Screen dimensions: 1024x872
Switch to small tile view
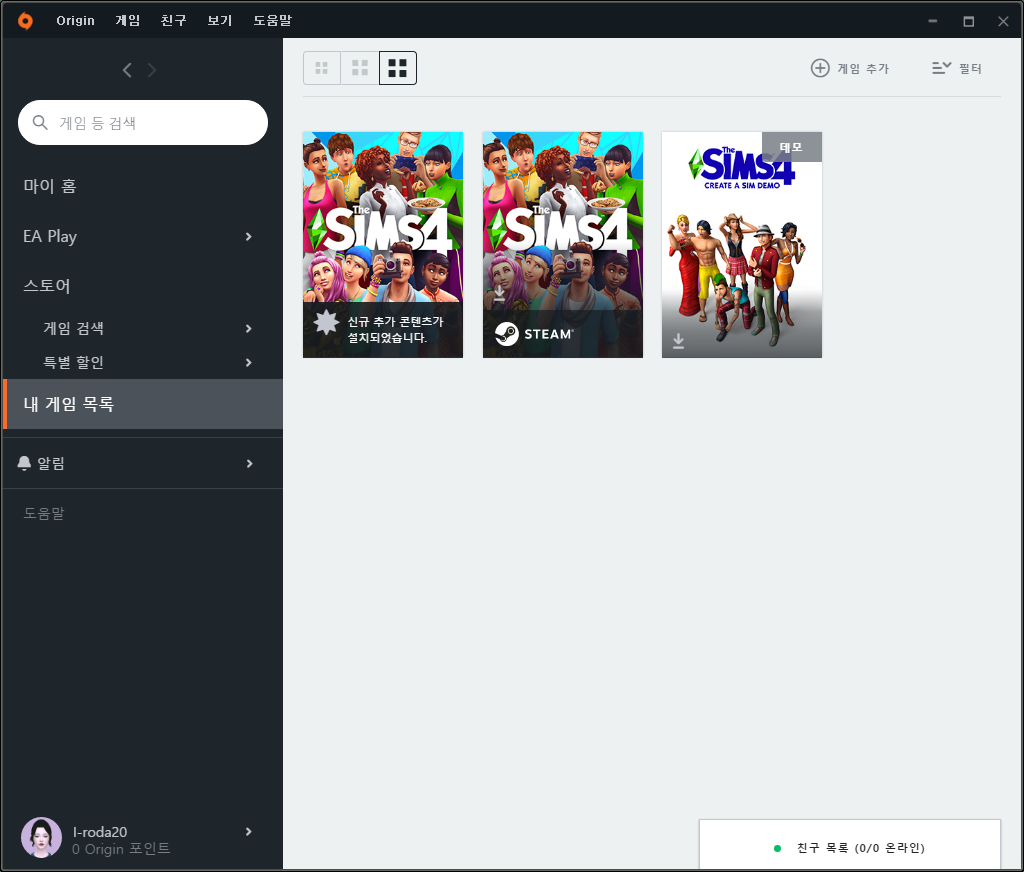[321, 68]
